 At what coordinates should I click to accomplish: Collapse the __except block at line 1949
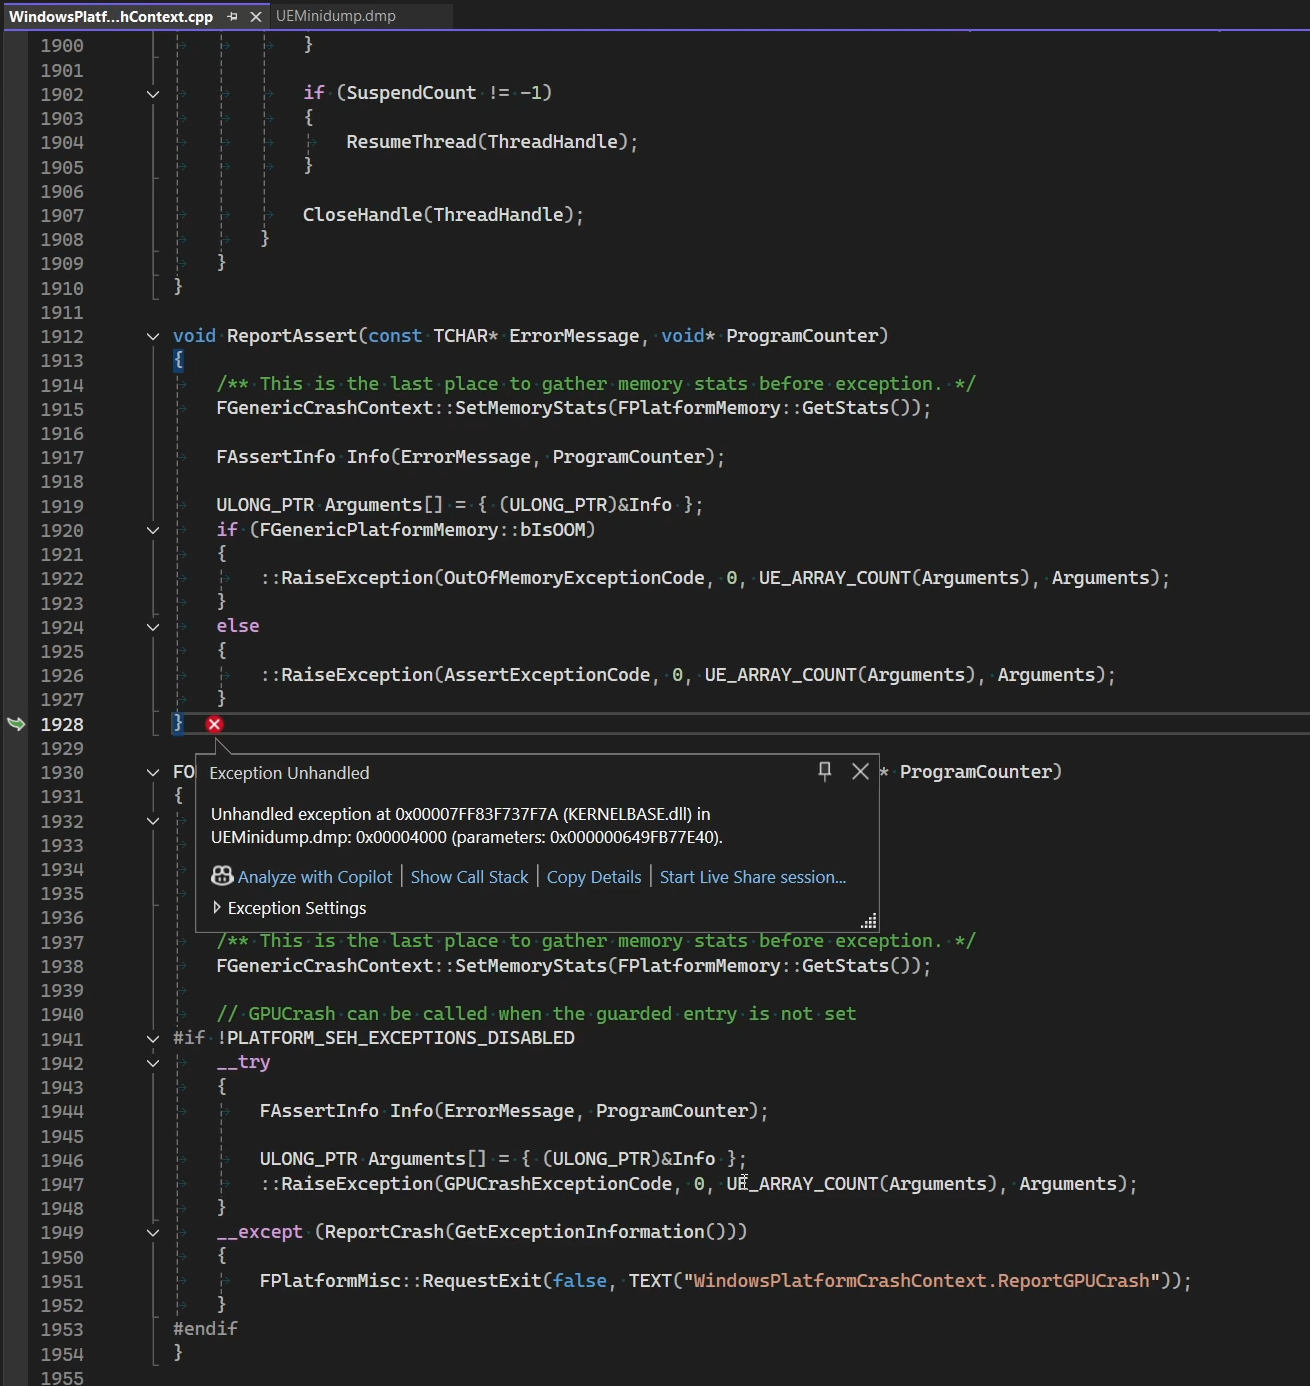coord(153,1233)
